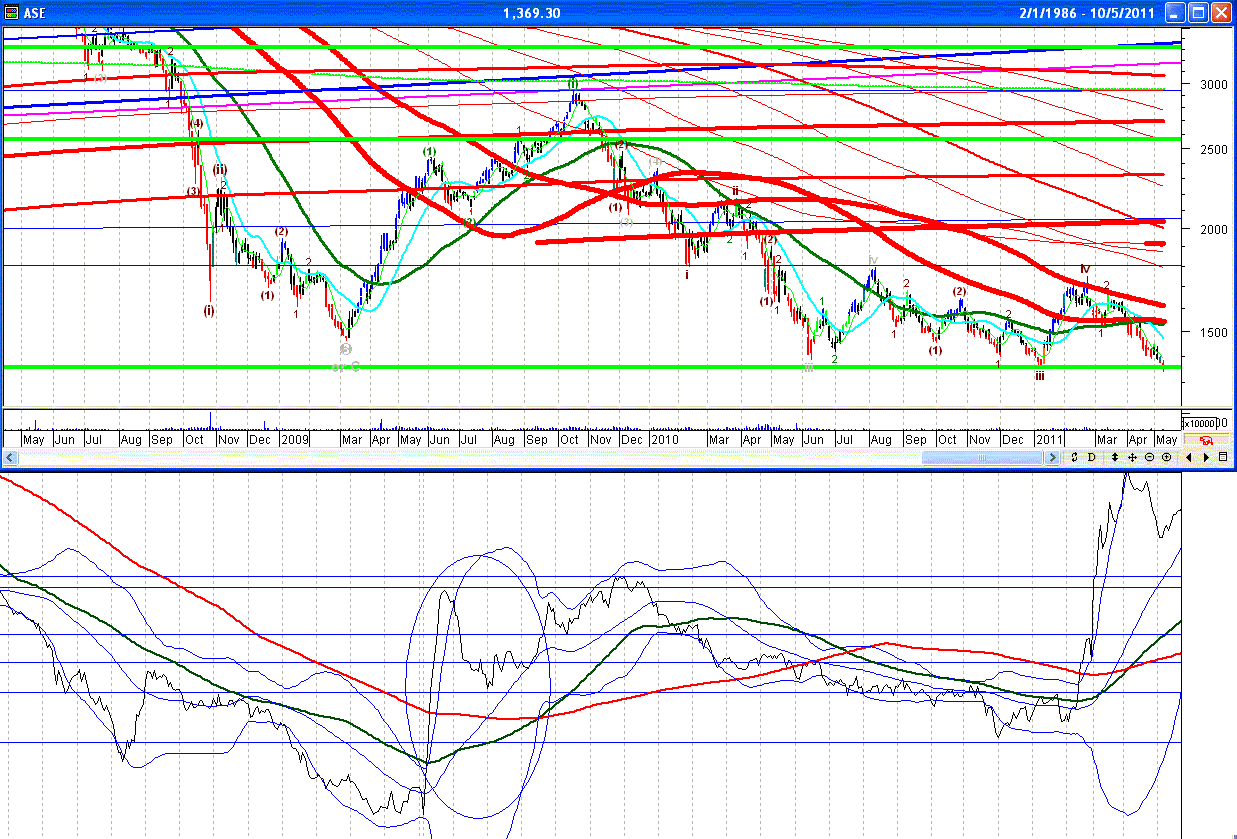This screenshot has width=1237, height=839.
Task: Click the horizontal scrollbar right arrow
Action: coord(1052,457)
